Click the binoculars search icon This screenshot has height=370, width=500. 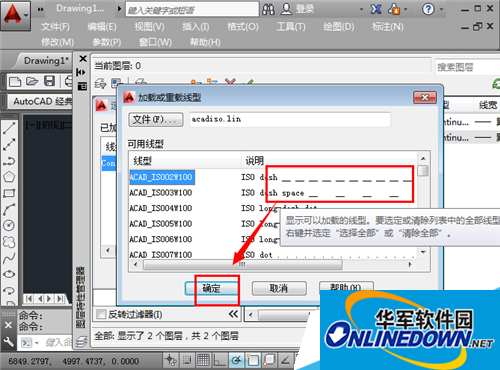pos(268,9)
